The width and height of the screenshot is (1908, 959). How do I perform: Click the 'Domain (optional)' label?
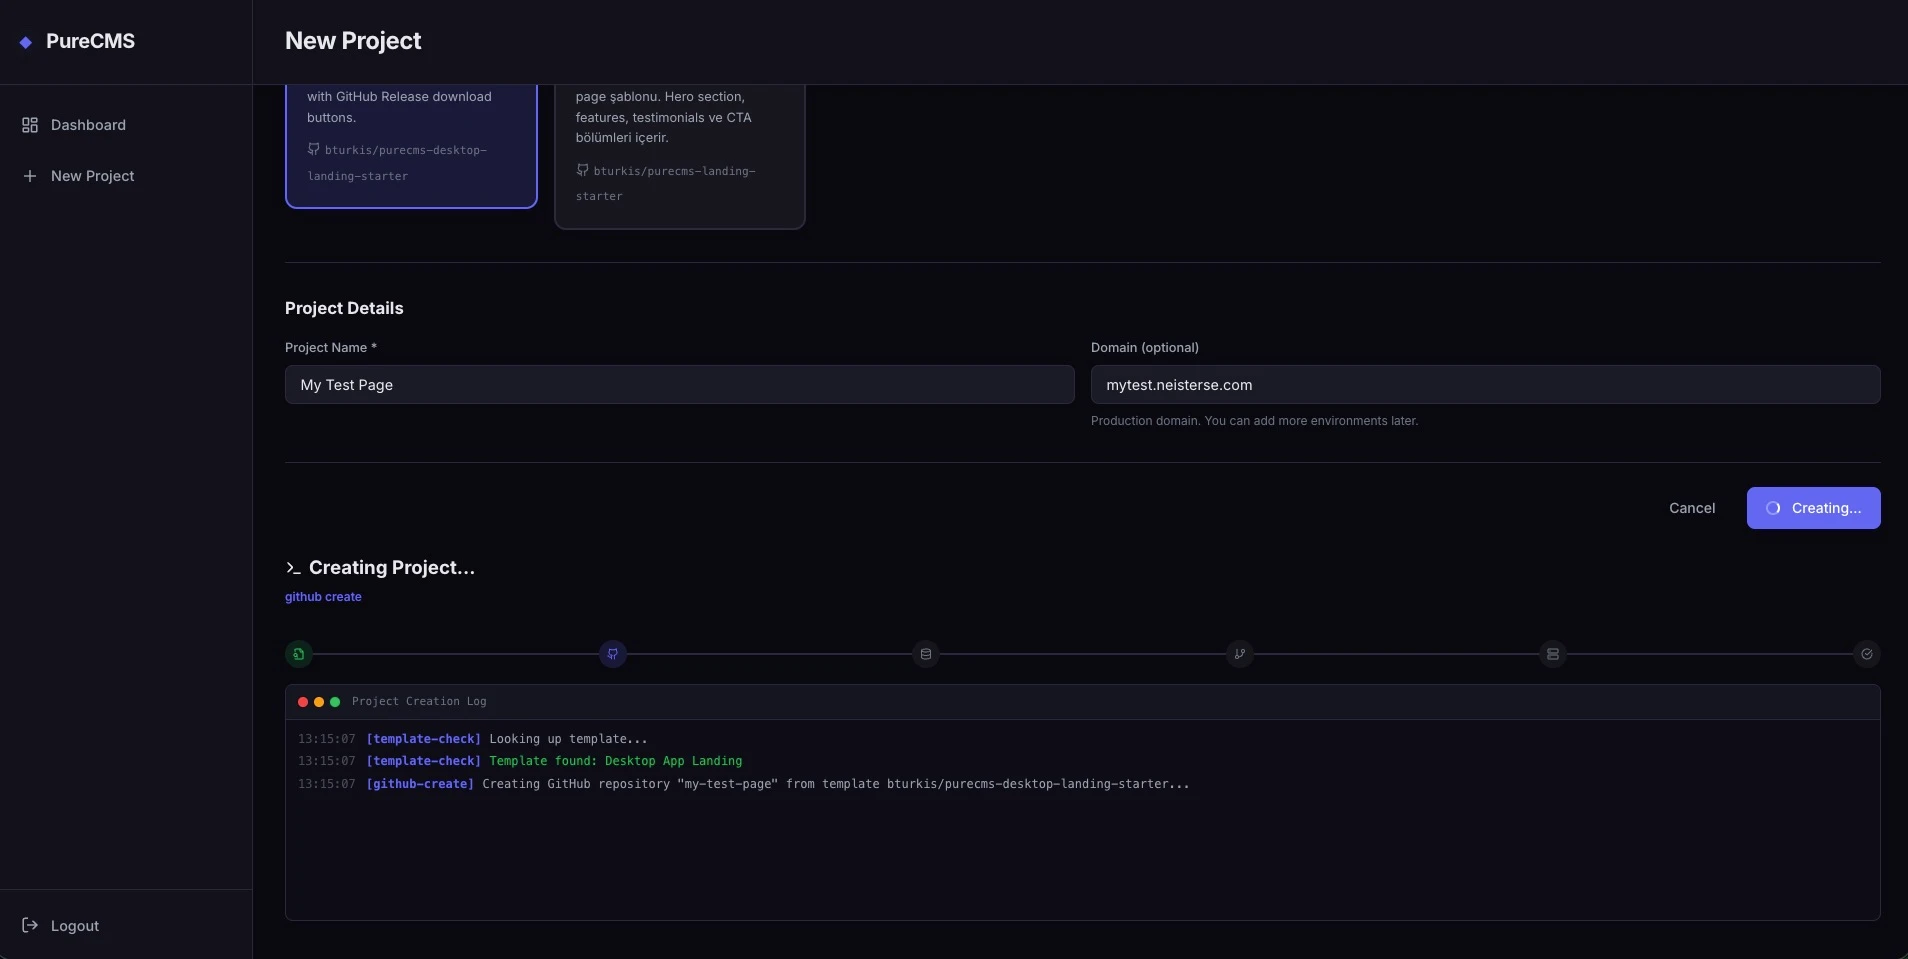[x=1145, y=348]
